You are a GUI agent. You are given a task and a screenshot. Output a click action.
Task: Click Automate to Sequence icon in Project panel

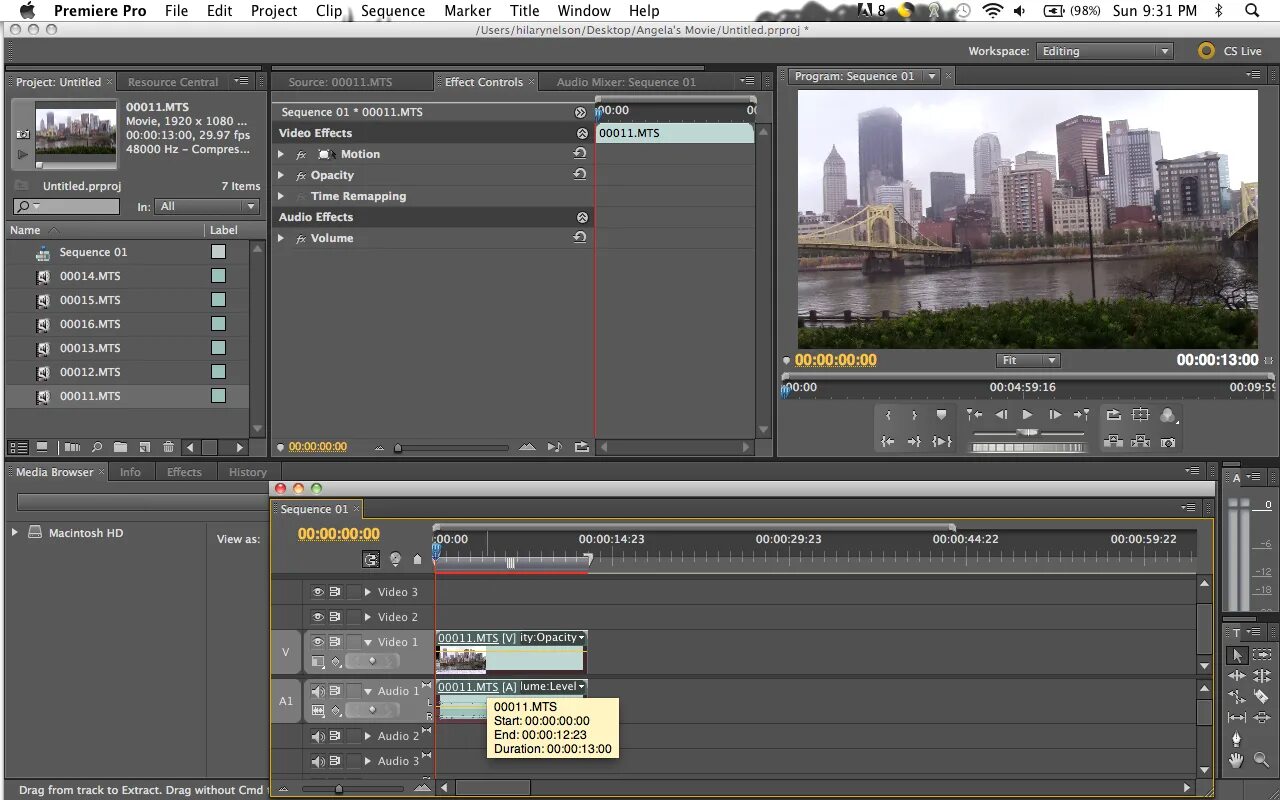(72, 447)
